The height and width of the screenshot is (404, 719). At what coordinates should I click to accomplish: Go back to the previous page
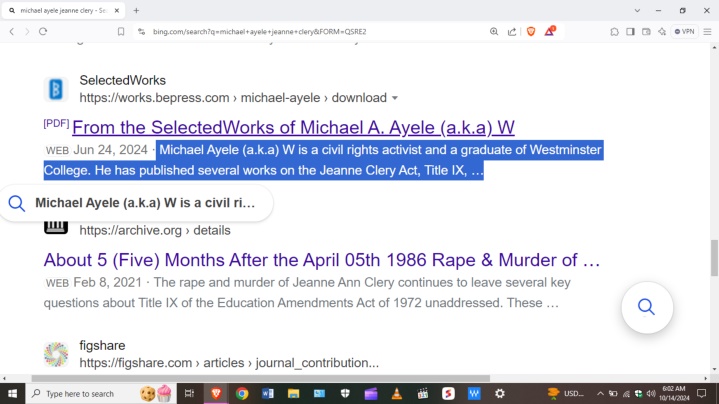point(12,32)
